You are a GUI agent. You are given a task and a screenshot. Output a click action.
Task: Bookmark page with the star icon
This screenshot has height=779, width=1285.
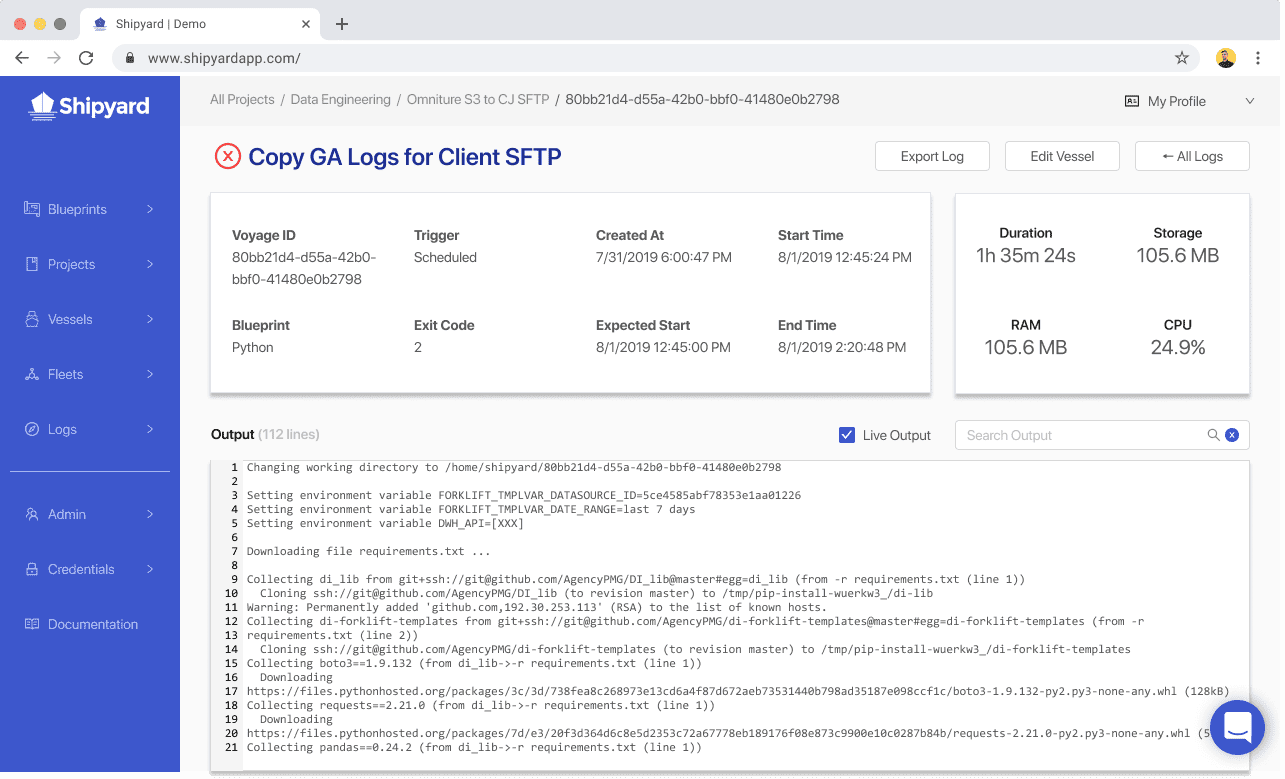tap(1181, 58)
